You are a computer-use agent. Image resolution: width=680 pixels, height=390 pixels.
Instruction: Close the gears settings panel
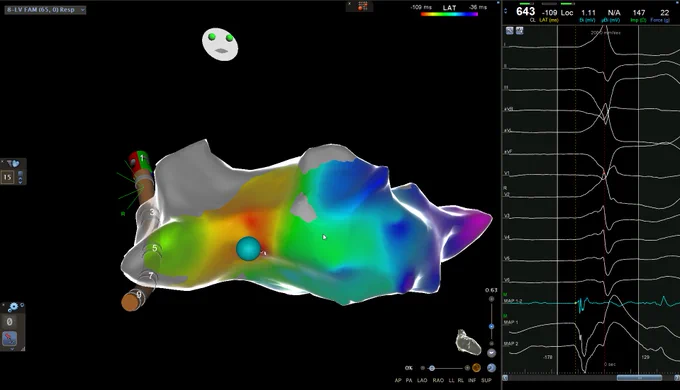[3, 305]
